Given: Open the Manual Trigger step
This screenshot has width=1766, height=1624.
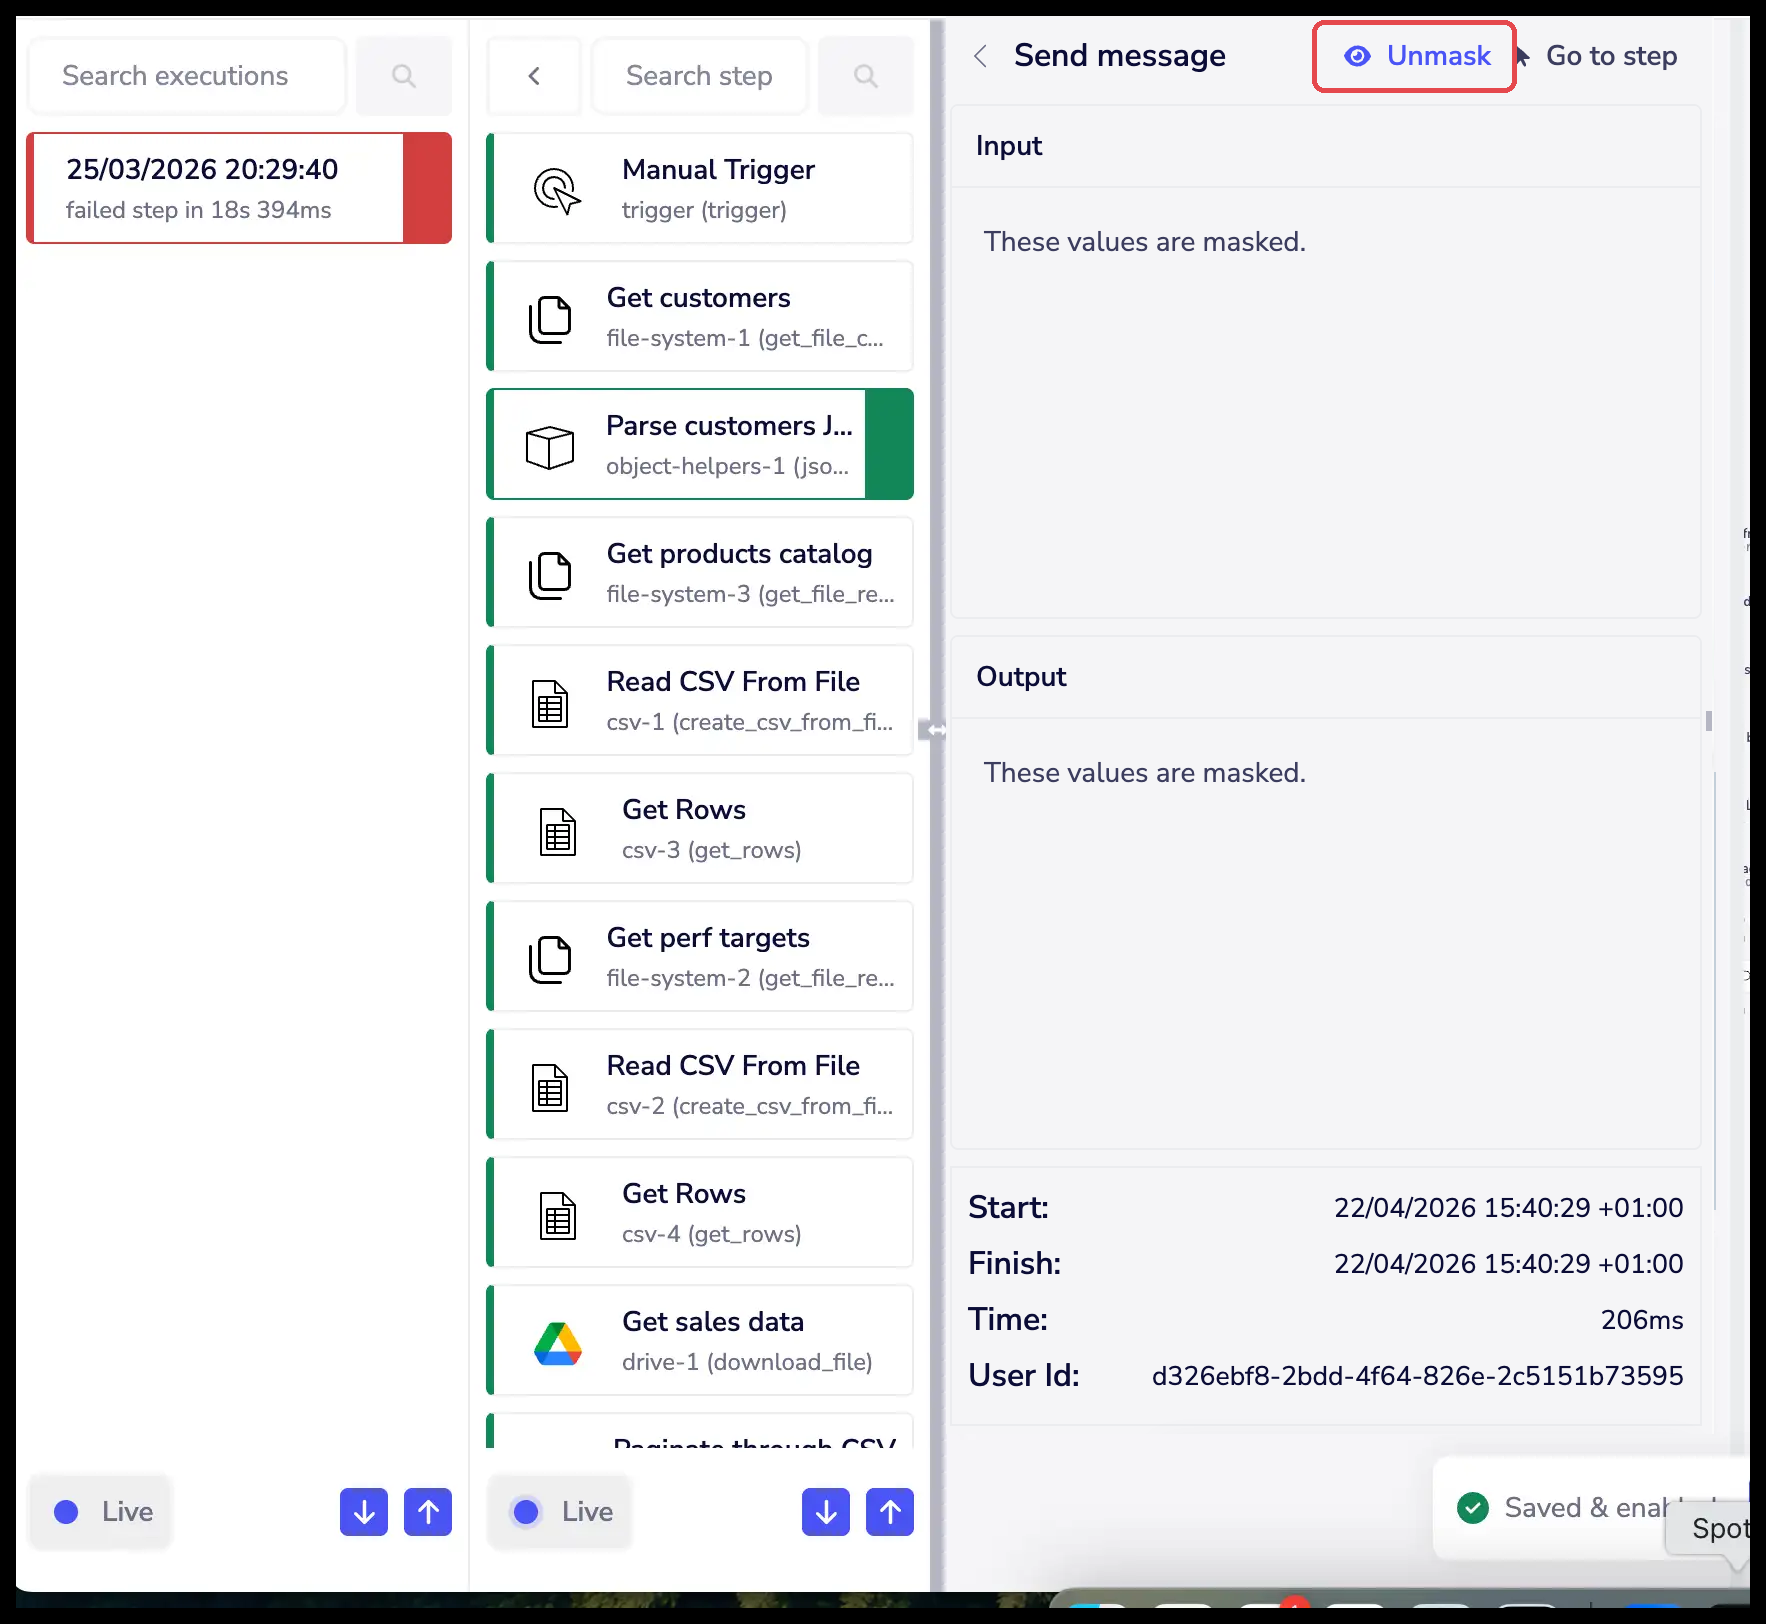Looking at the screenshot, I should pos(700,188).
